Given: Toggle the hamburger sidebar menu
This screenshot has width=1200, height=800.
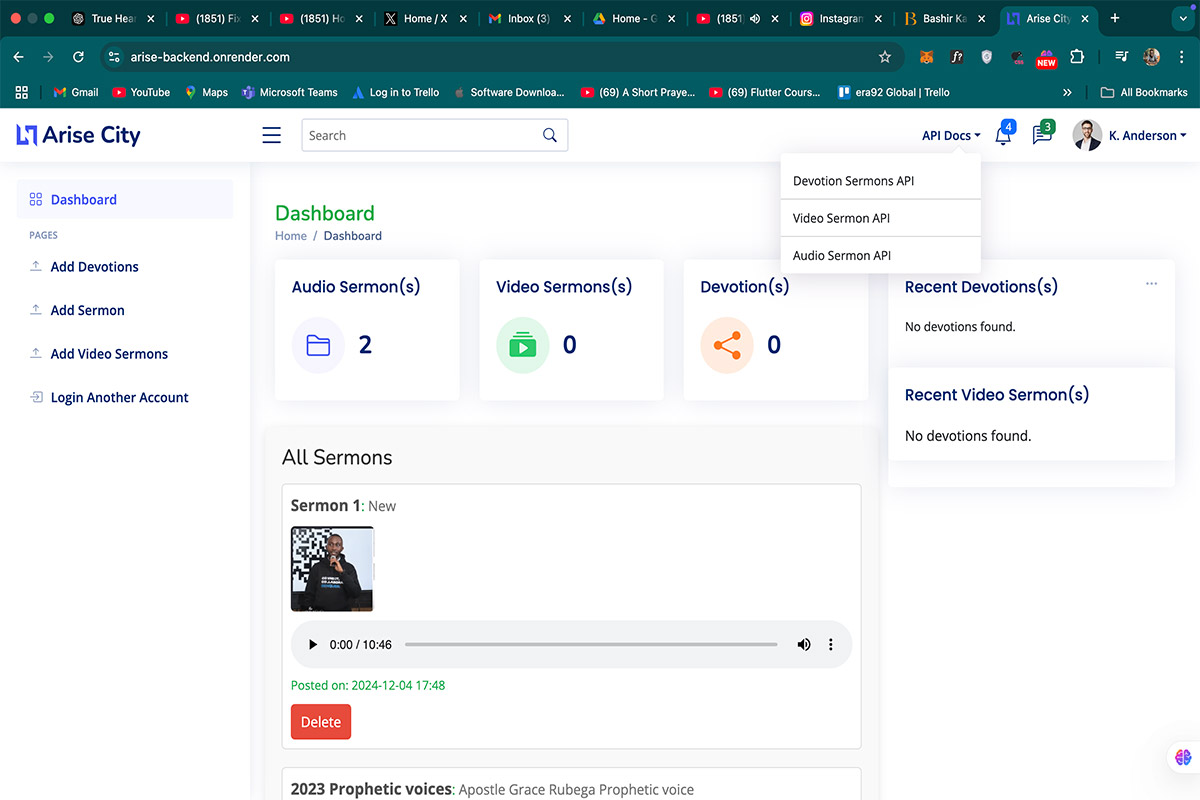Looking at the screenshot, I should pyautogui.click(x=271, y=135).
